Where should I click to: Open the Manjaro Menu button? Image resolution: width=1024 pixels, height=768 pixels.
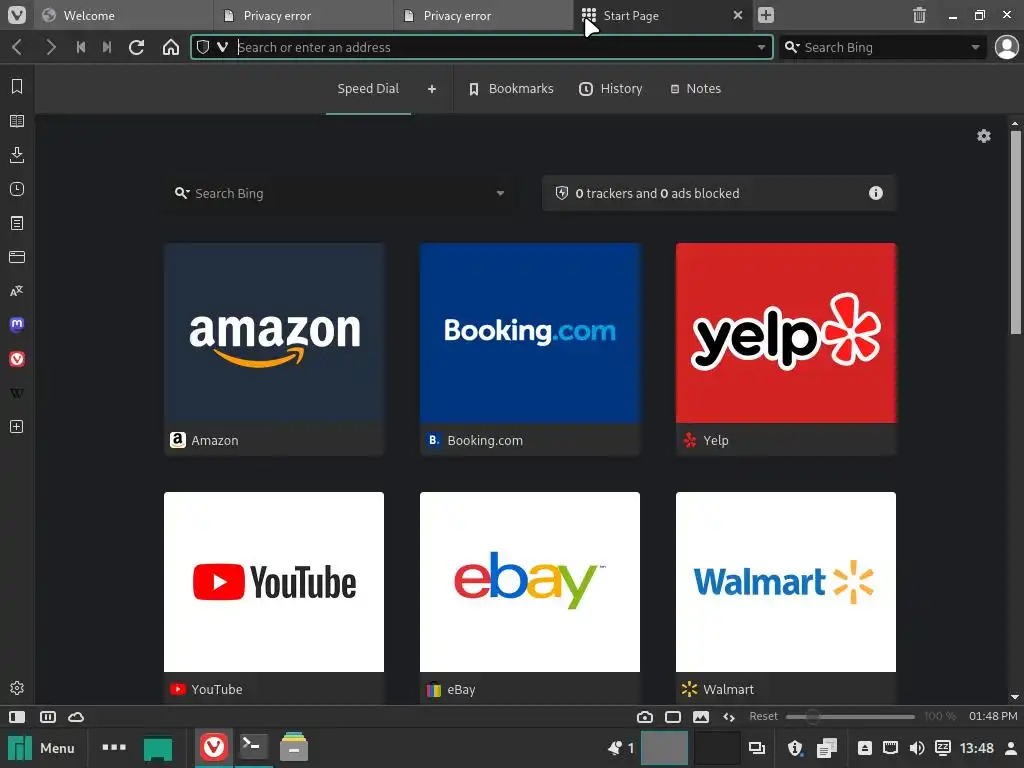42,748
